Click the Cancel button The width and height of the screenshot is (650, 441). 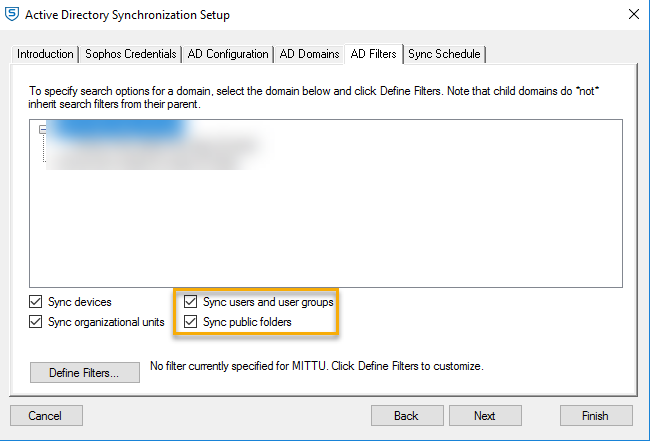pos(46,415)
